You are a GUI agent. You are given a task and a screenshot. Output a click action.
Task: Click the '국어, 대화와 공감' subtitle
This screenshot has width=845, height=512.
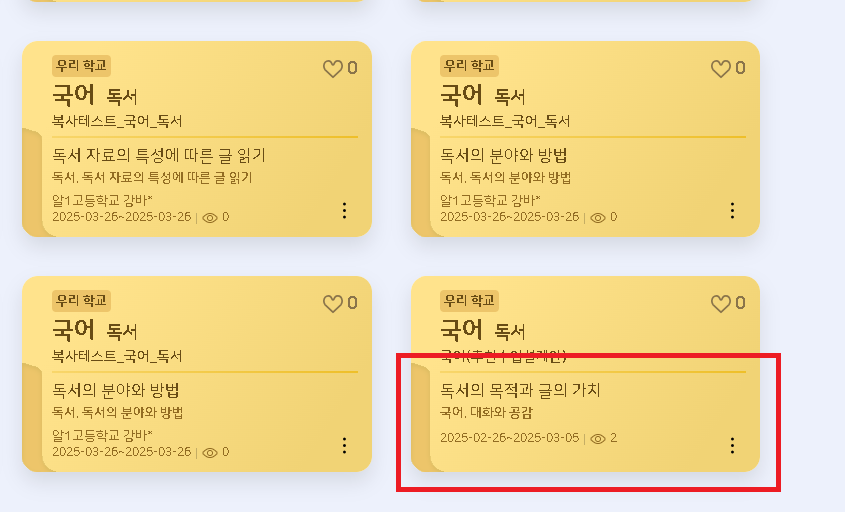click(x=486, y=412)
